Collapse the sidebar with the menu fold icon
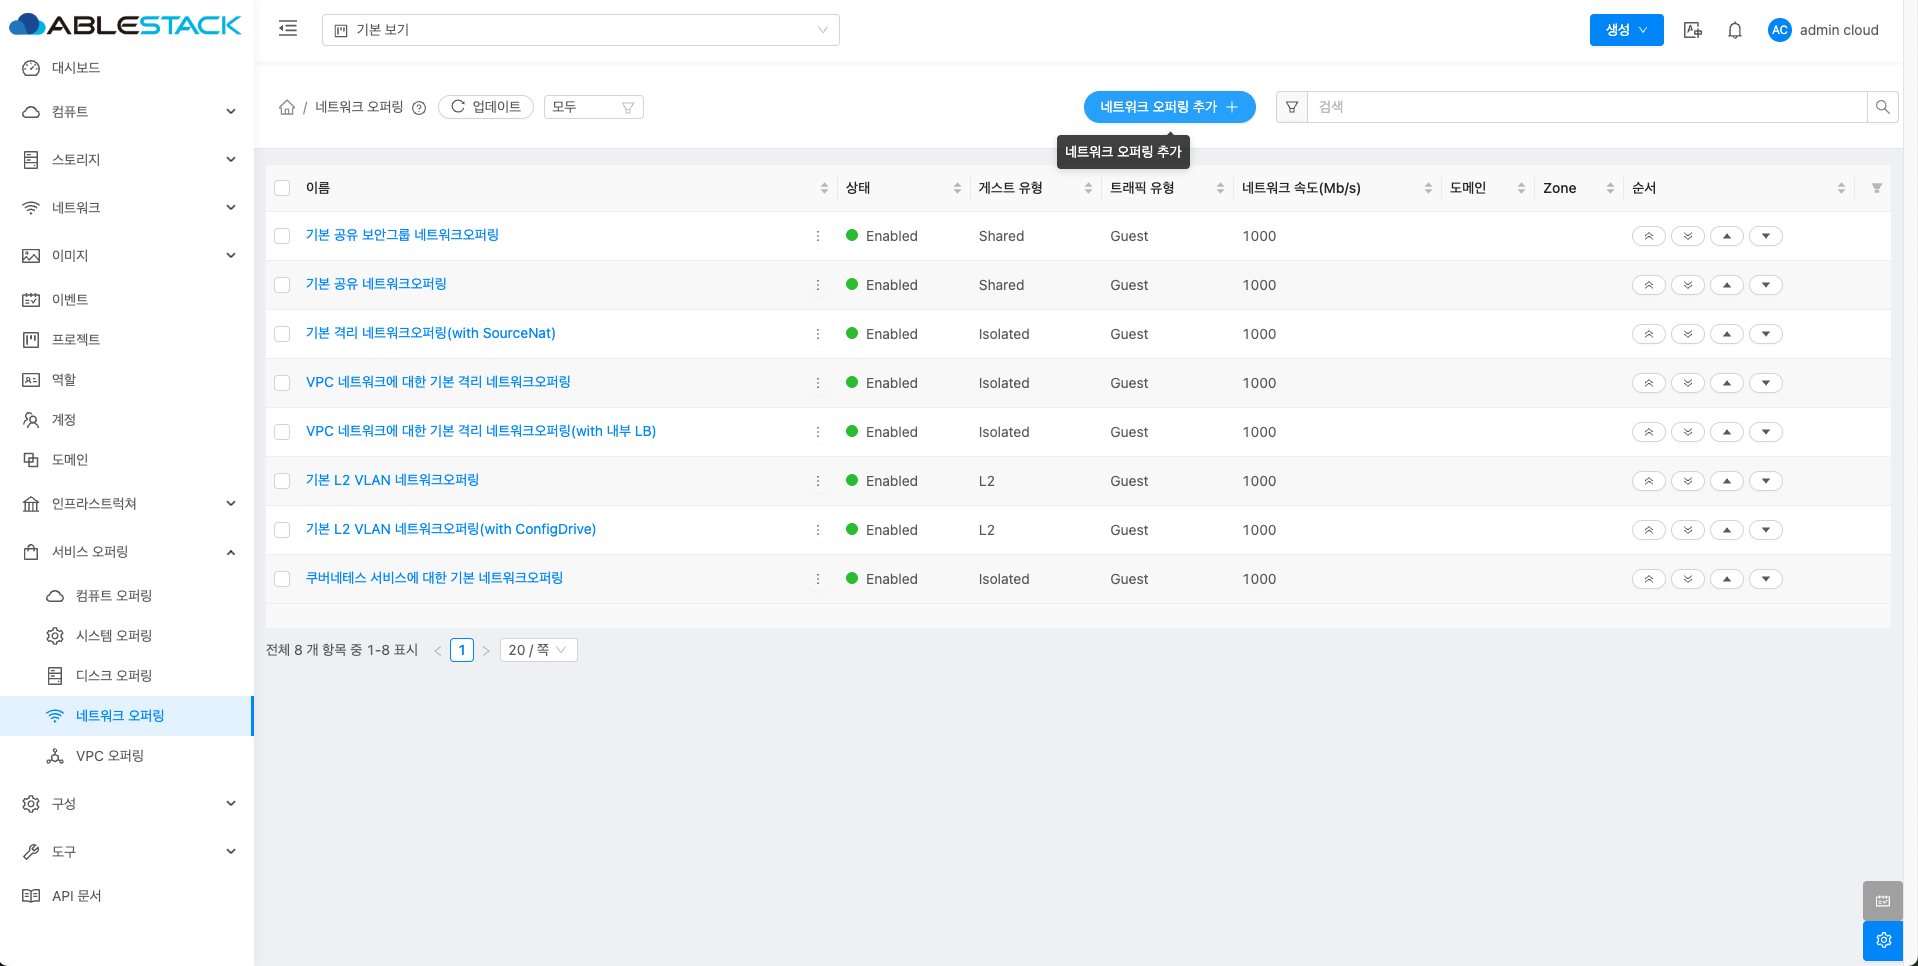Viewport: 1918px width, 966px height. (x=288, y=29)
